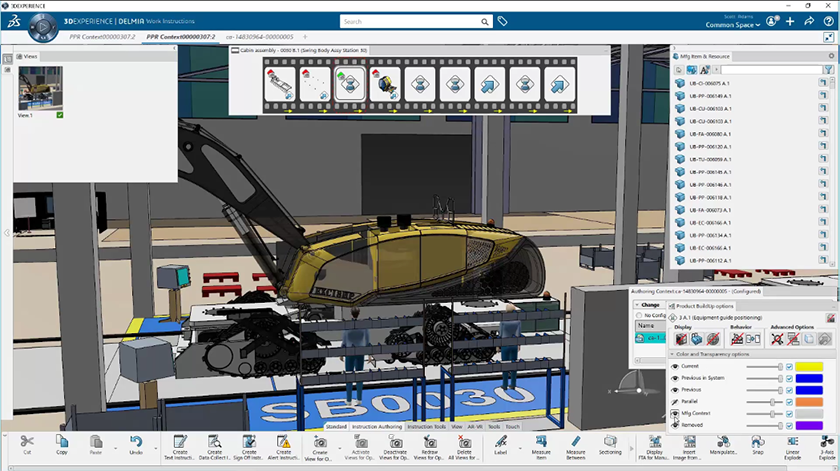840x471 pixels.
Task: Expand the left side panel arrow
Action: (6, 233)
